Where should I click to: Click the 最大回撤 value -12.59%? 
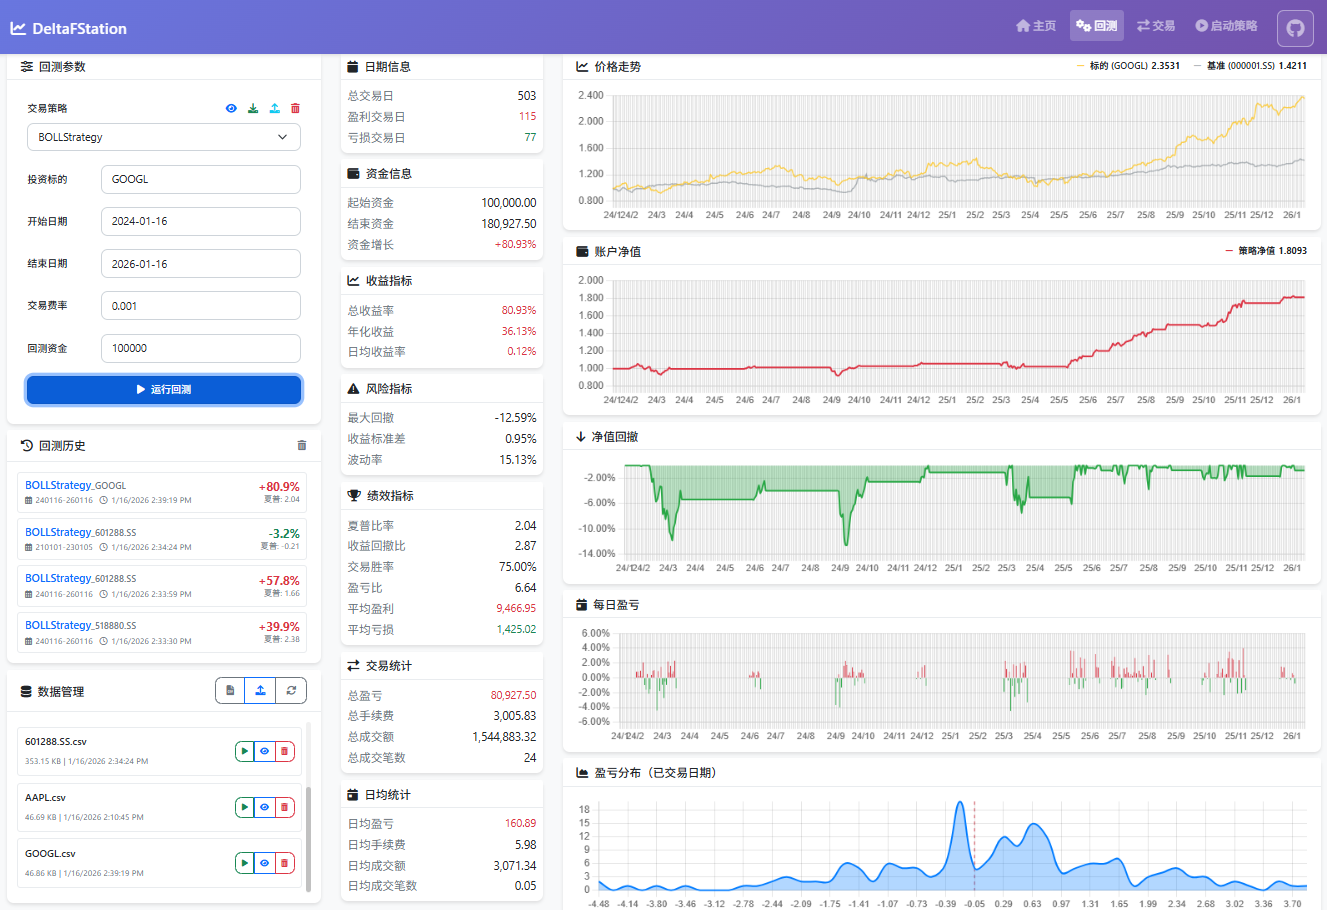[x=515, y=418]
